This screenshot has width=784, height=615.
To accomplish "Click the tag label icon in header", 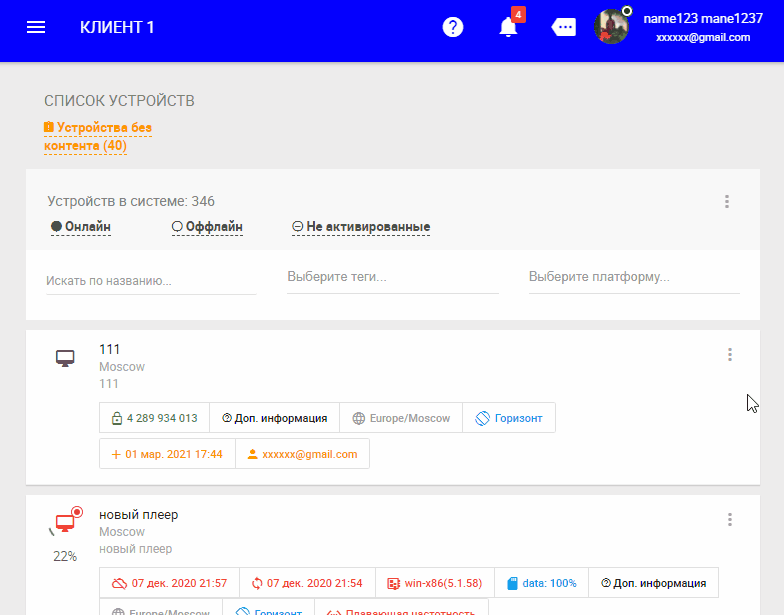I will [564, 27].
